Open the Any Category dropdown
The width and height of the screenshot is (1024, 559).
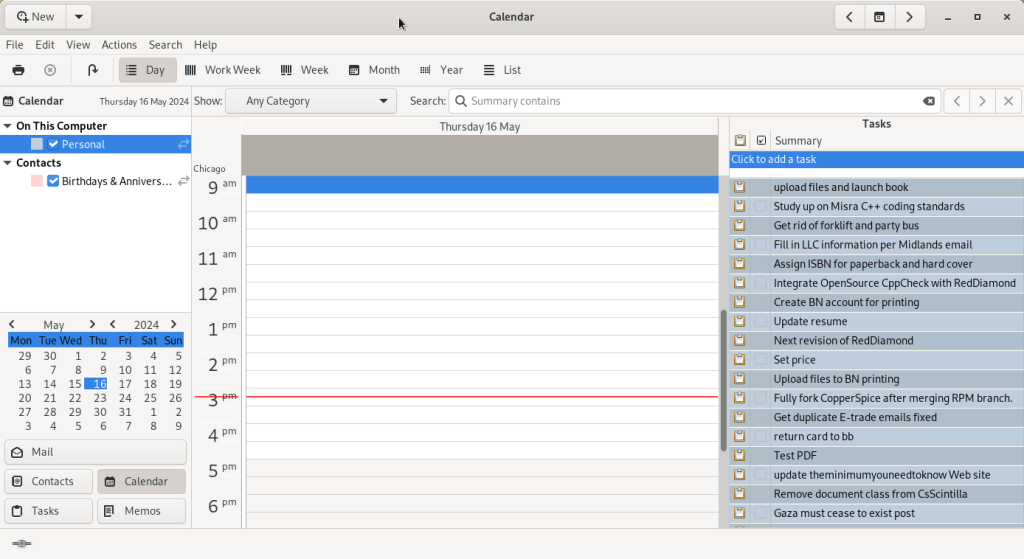311,101
